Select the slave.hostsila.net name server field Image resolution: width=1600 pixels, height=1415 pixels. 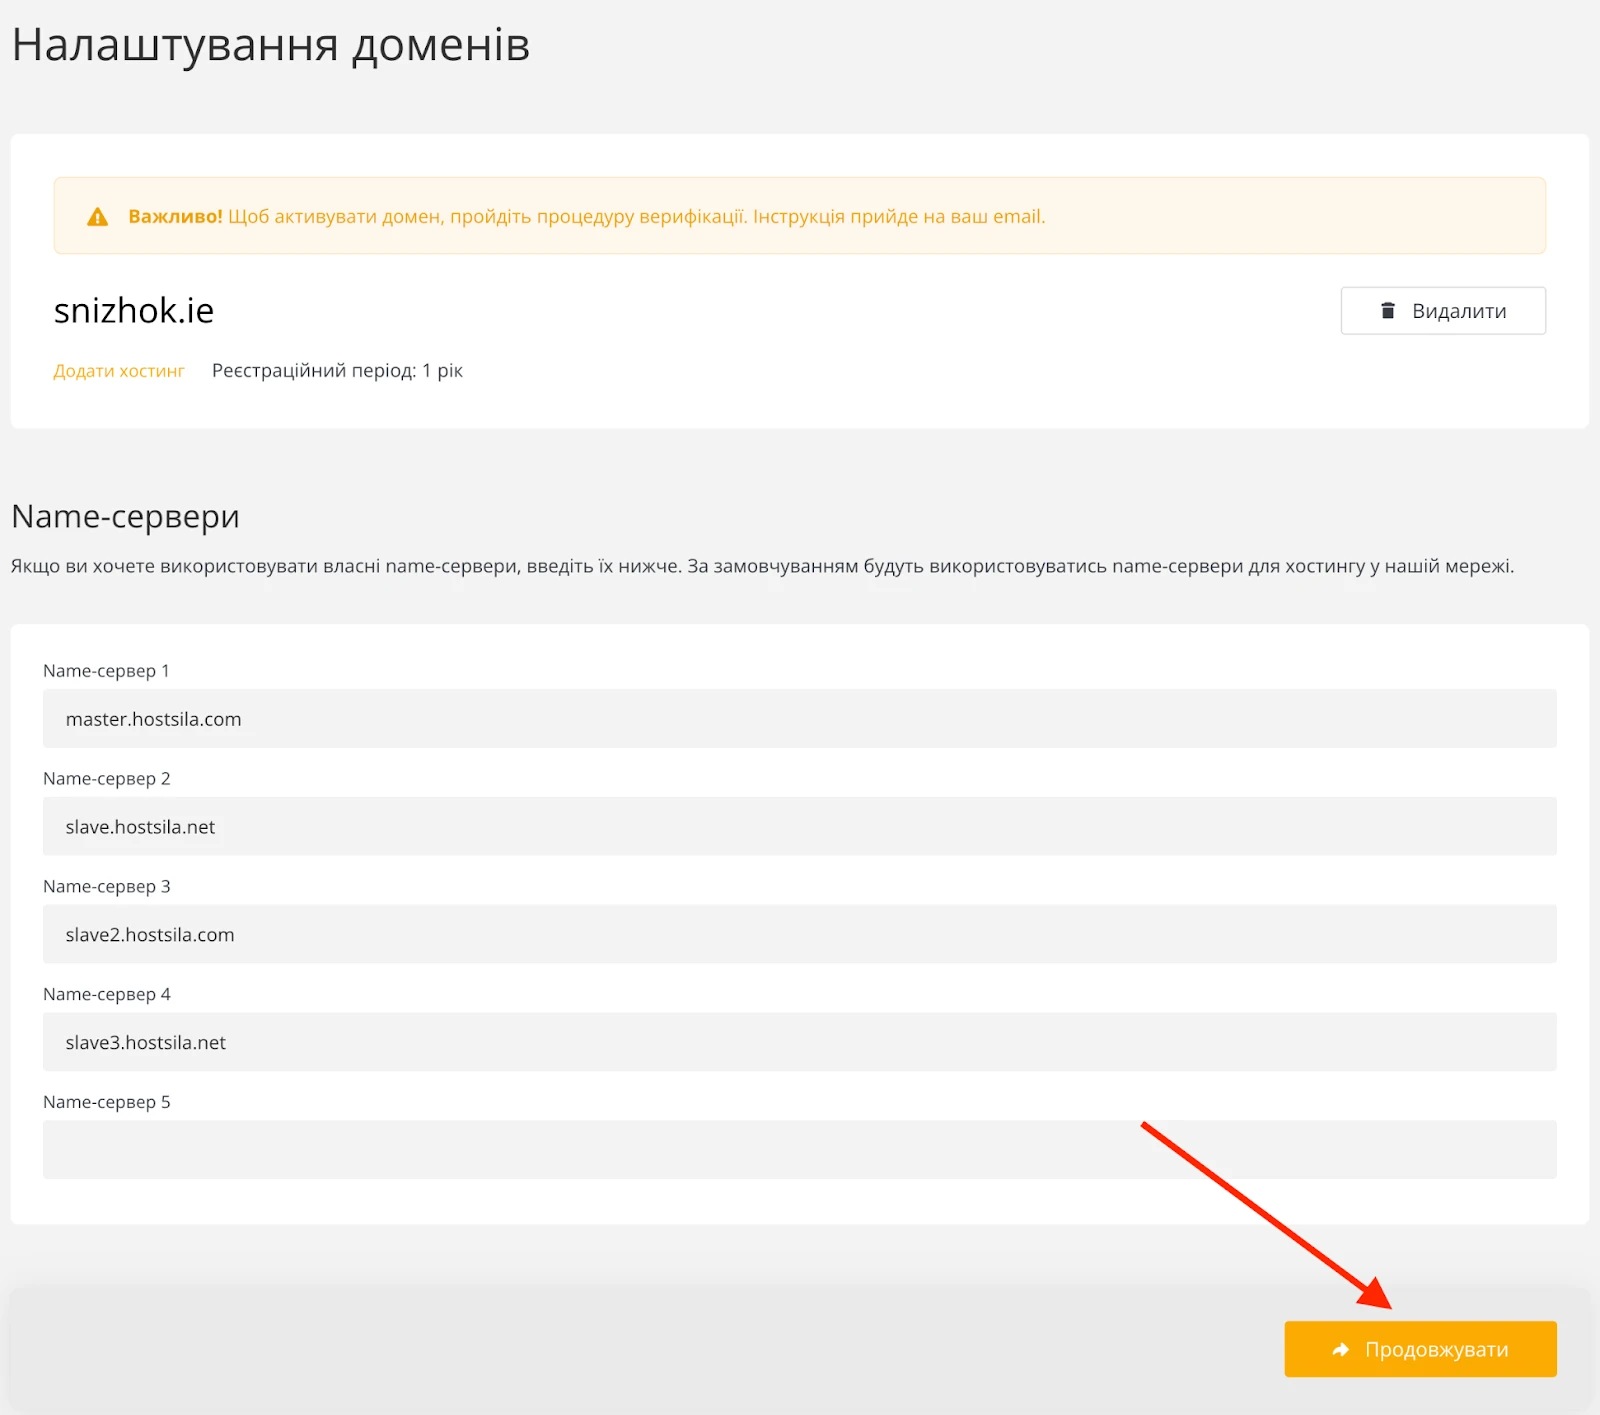click(800, 827)
